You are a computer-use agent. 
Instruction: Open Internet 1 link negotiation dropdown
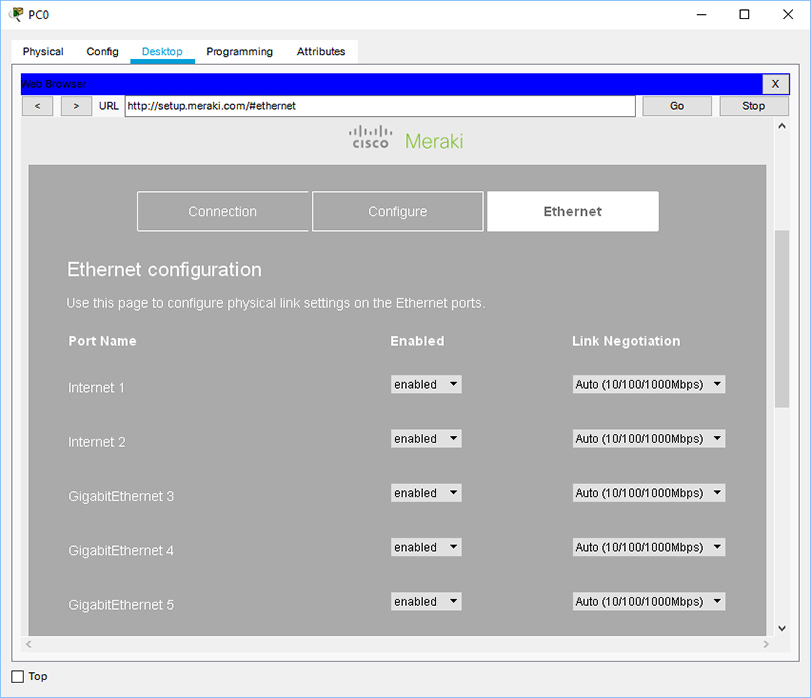649,384
